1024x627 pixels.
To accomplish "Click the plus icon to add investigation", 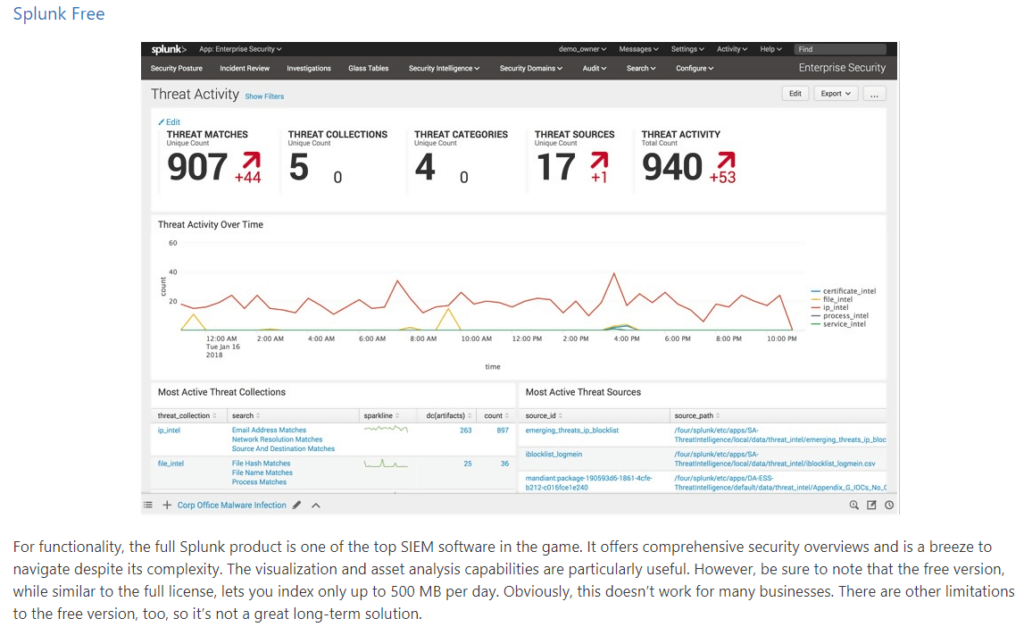I will click(x=167, y=505).
